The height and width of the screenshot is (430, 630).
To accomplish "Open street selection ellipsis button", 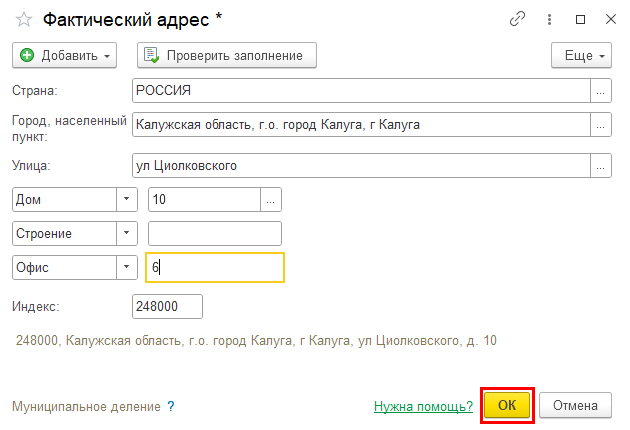I will point(601,166).
